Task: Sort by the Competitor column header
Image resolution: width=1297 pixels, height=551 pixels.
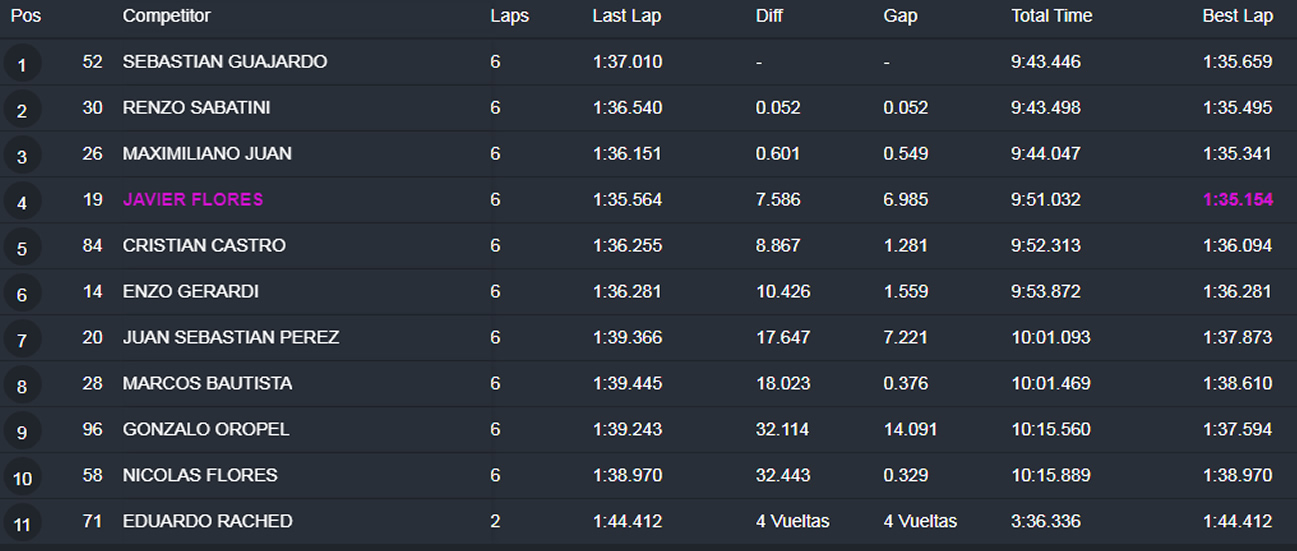Action: click(166, 16)
